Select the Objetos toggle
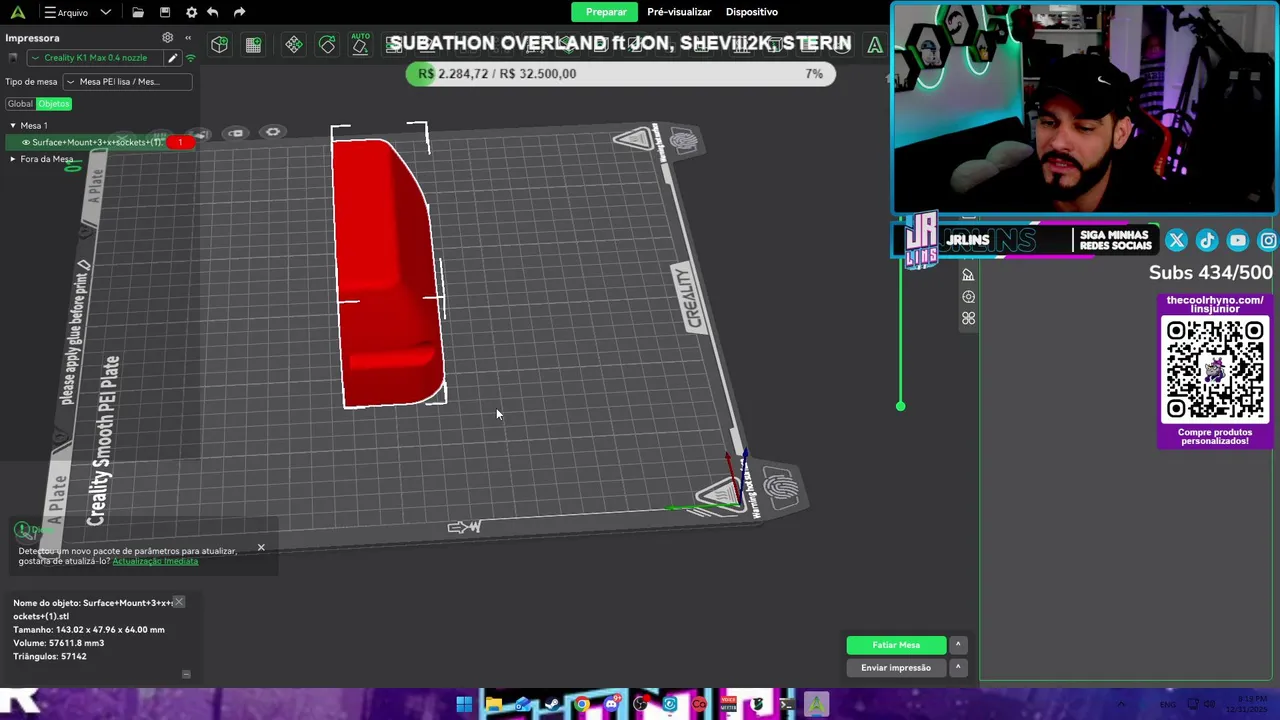1280x720 pixels. (x=54, y=104)
